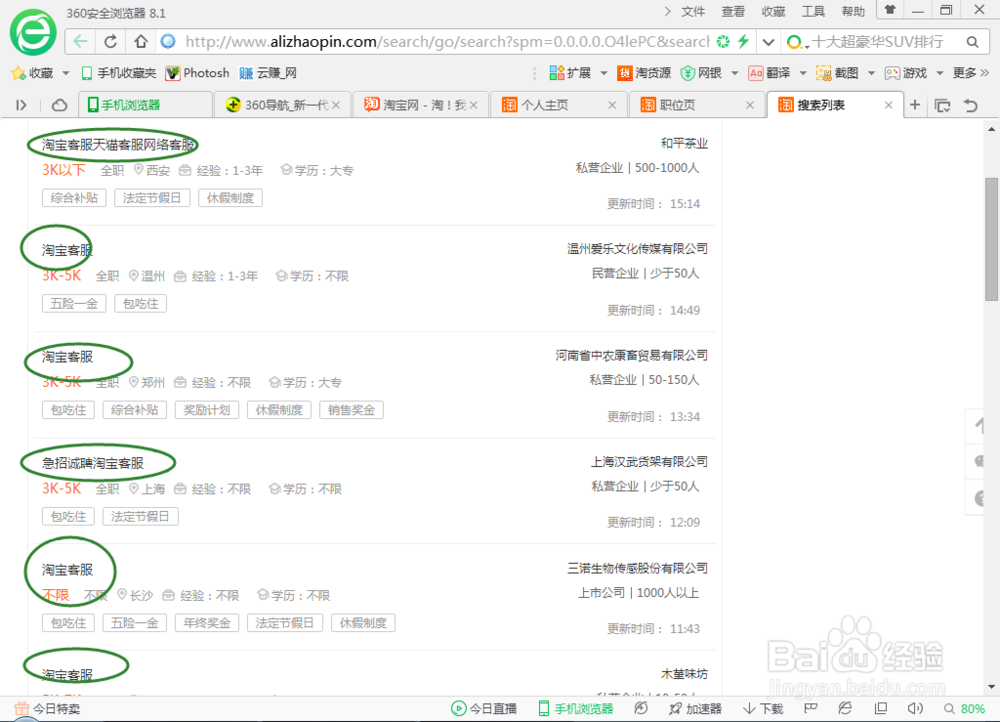Switch to the 手机浏览器 tab
The image size is (1000, 722).
click(x=145, y=105)
